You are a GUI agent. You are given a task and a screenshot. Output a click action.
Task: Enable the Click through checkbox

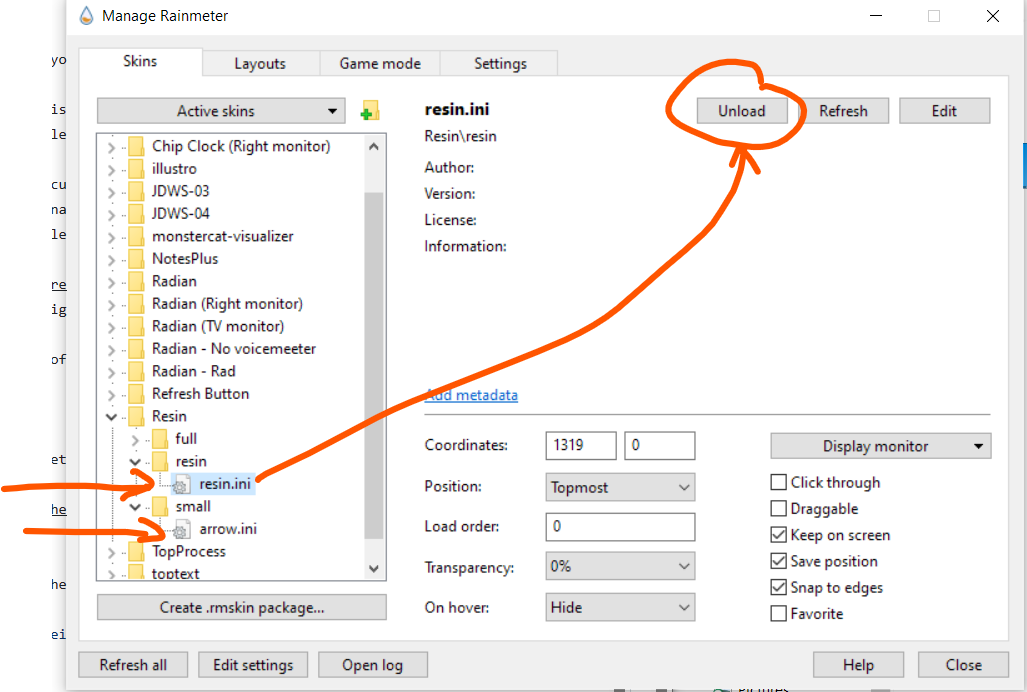click(778, 483)
